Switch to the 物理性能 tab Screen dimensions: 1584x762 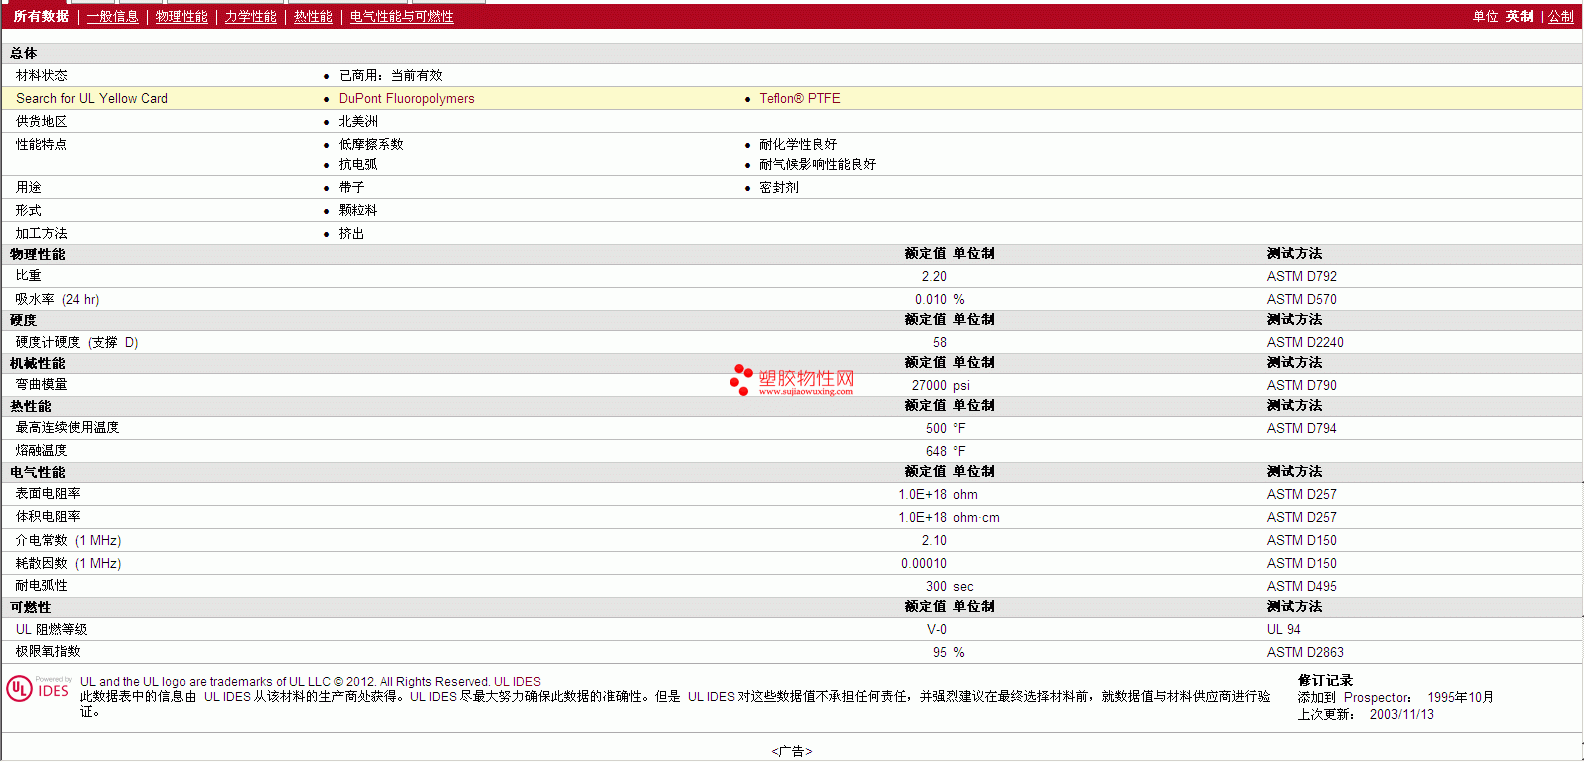click(x=182, y=17)
